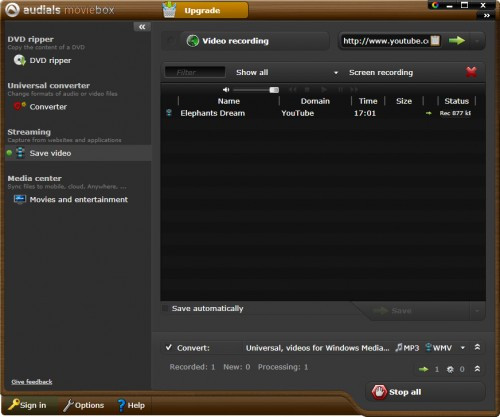
Task: Sort list by Name column
Action: tap(229, 101)
